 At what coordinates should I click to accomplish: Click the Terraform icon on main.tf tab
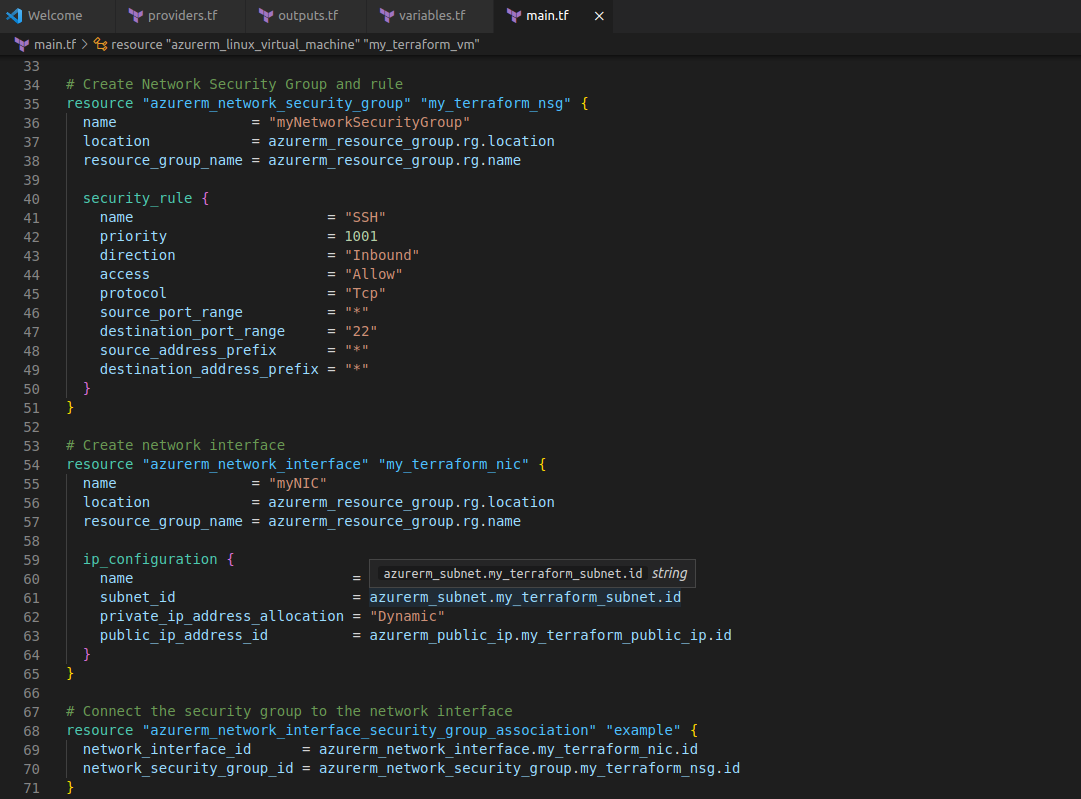pyautogui.click(x=514, y=16)
